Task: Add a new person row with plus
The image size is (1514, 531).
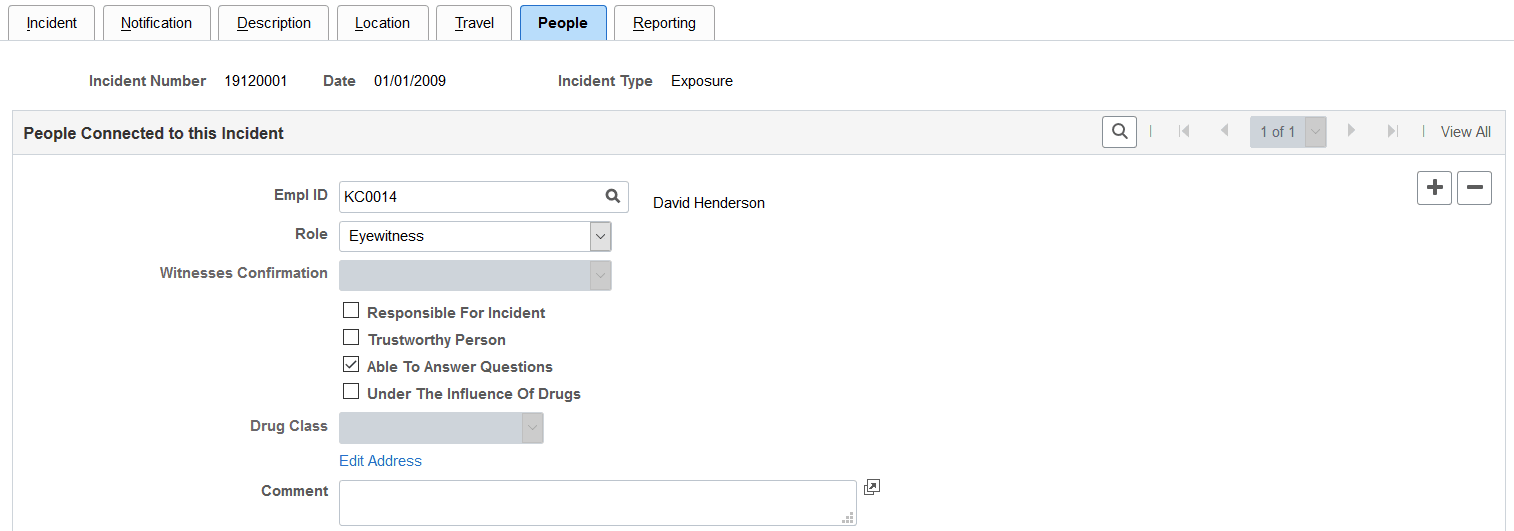Action: point(1434,188)
